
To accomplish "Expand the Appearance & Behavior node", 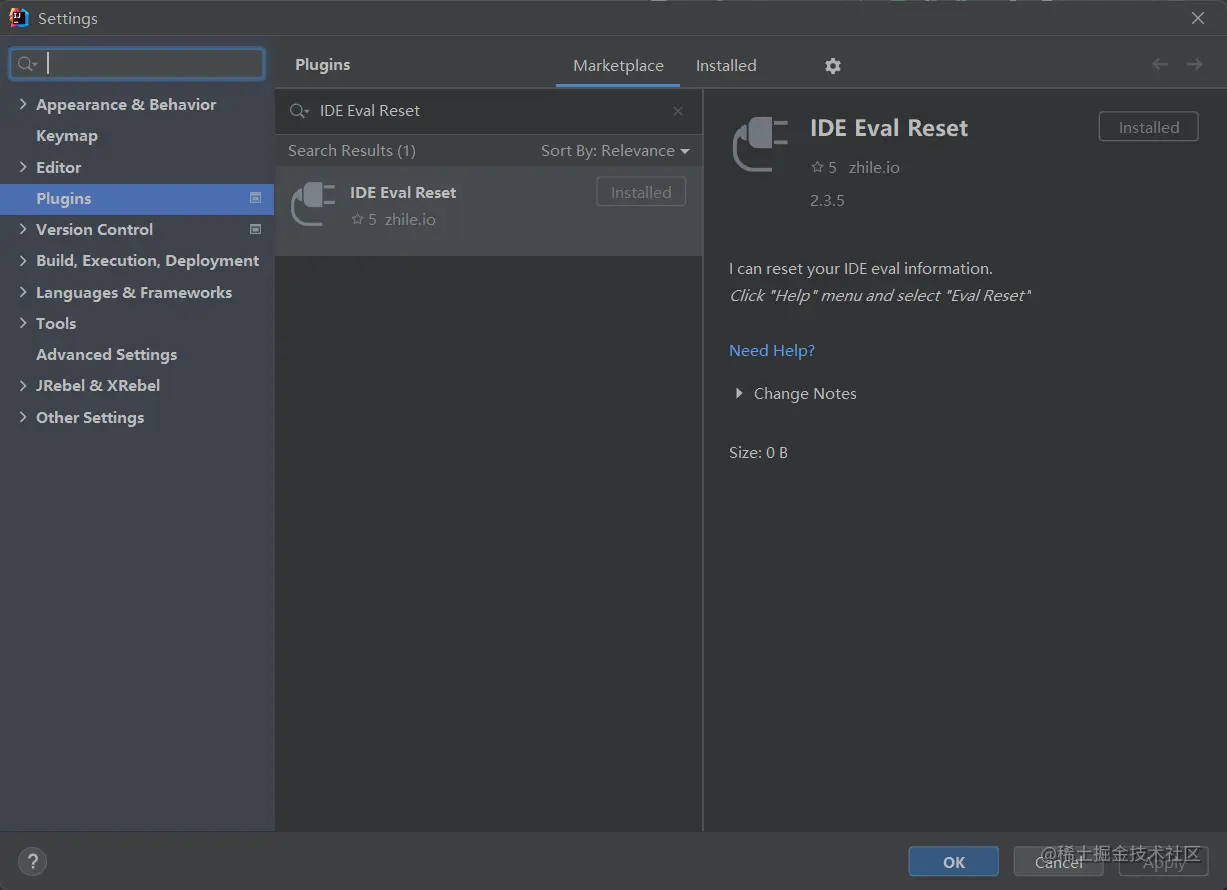I will coord(23,104).
